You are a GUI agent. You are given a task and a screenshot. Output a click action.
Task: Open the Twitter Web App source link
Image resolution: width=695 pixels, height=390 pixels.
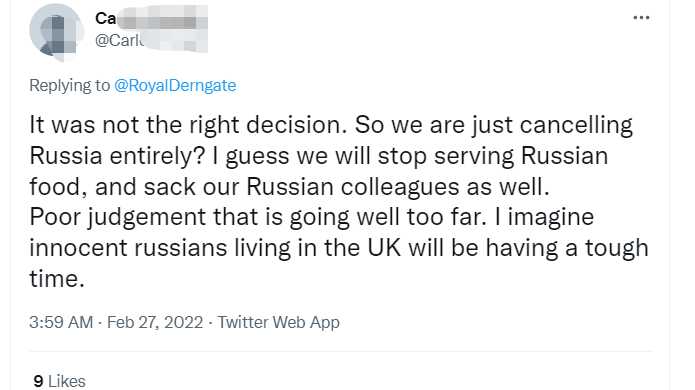[278, 322]
